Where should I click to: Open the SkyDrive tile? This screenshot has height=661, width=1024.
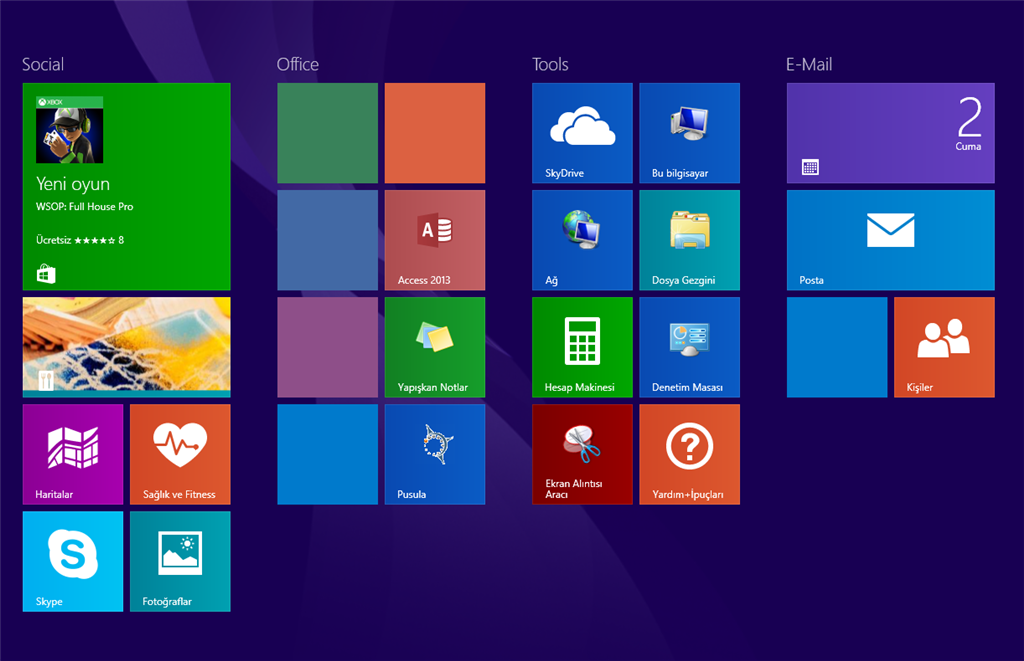click(x=582, y=133)
